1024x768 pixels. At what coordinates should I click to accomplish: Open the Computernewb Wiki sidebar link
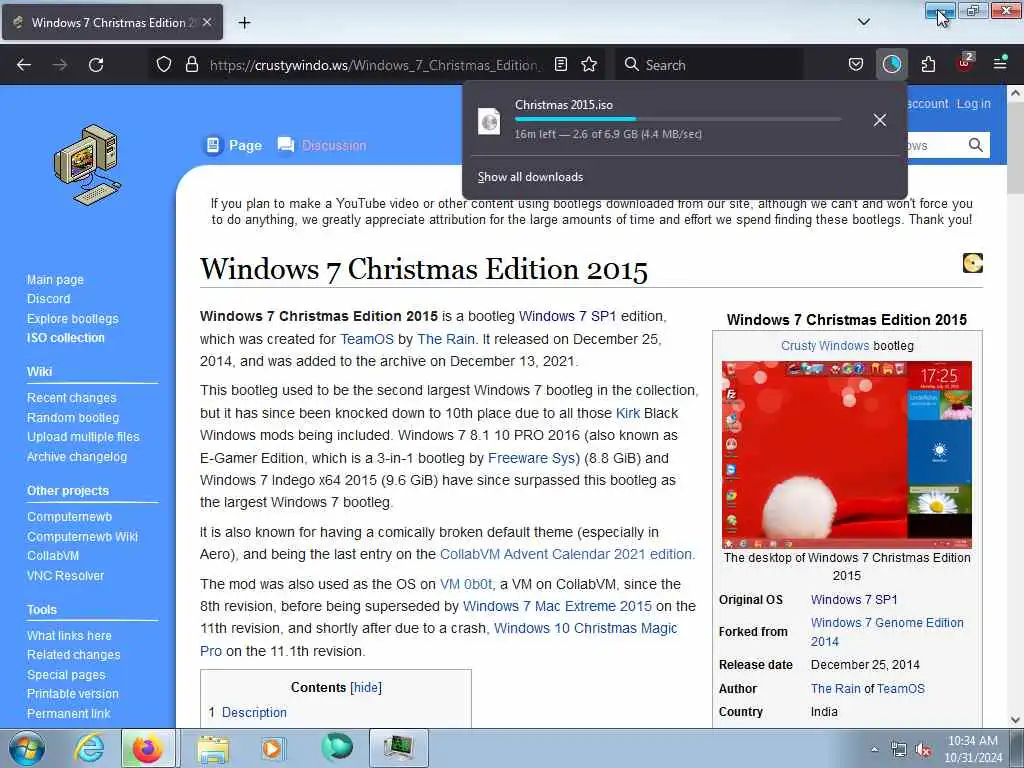pos(82,536)
